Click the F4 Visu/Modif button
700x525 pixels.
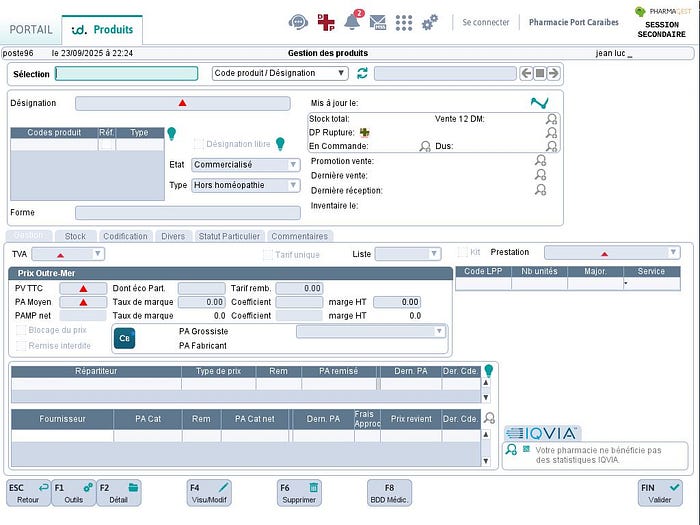tap(209, 493)
